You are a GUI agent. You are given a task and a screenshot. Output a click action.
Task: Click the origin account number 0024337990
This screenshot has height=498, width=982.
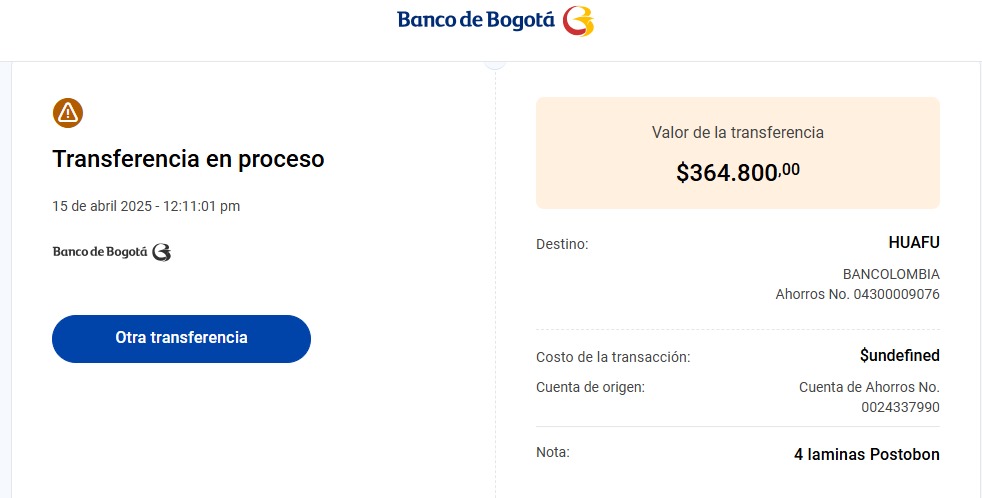(x=900, y=408)
